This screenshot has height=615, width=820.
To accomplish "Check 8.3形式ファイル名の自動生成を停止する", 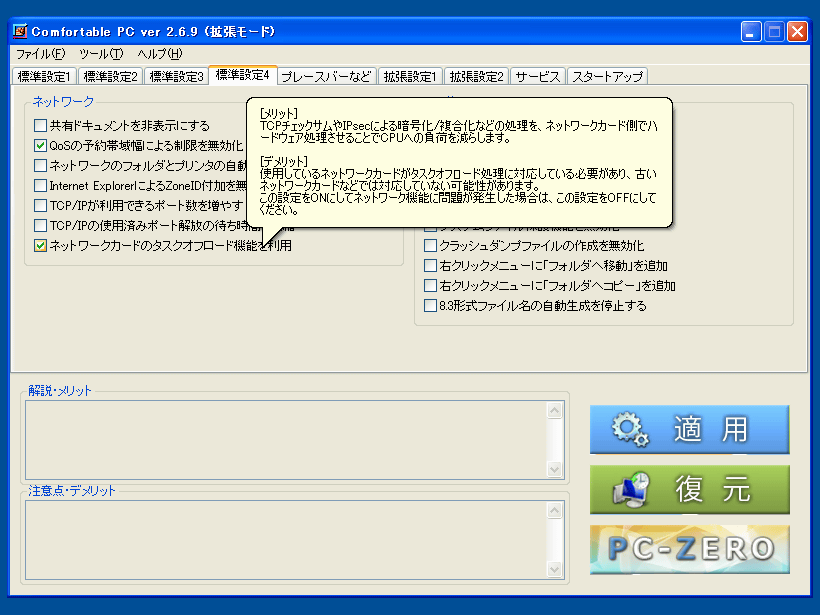I will click(x=430, y=305).
